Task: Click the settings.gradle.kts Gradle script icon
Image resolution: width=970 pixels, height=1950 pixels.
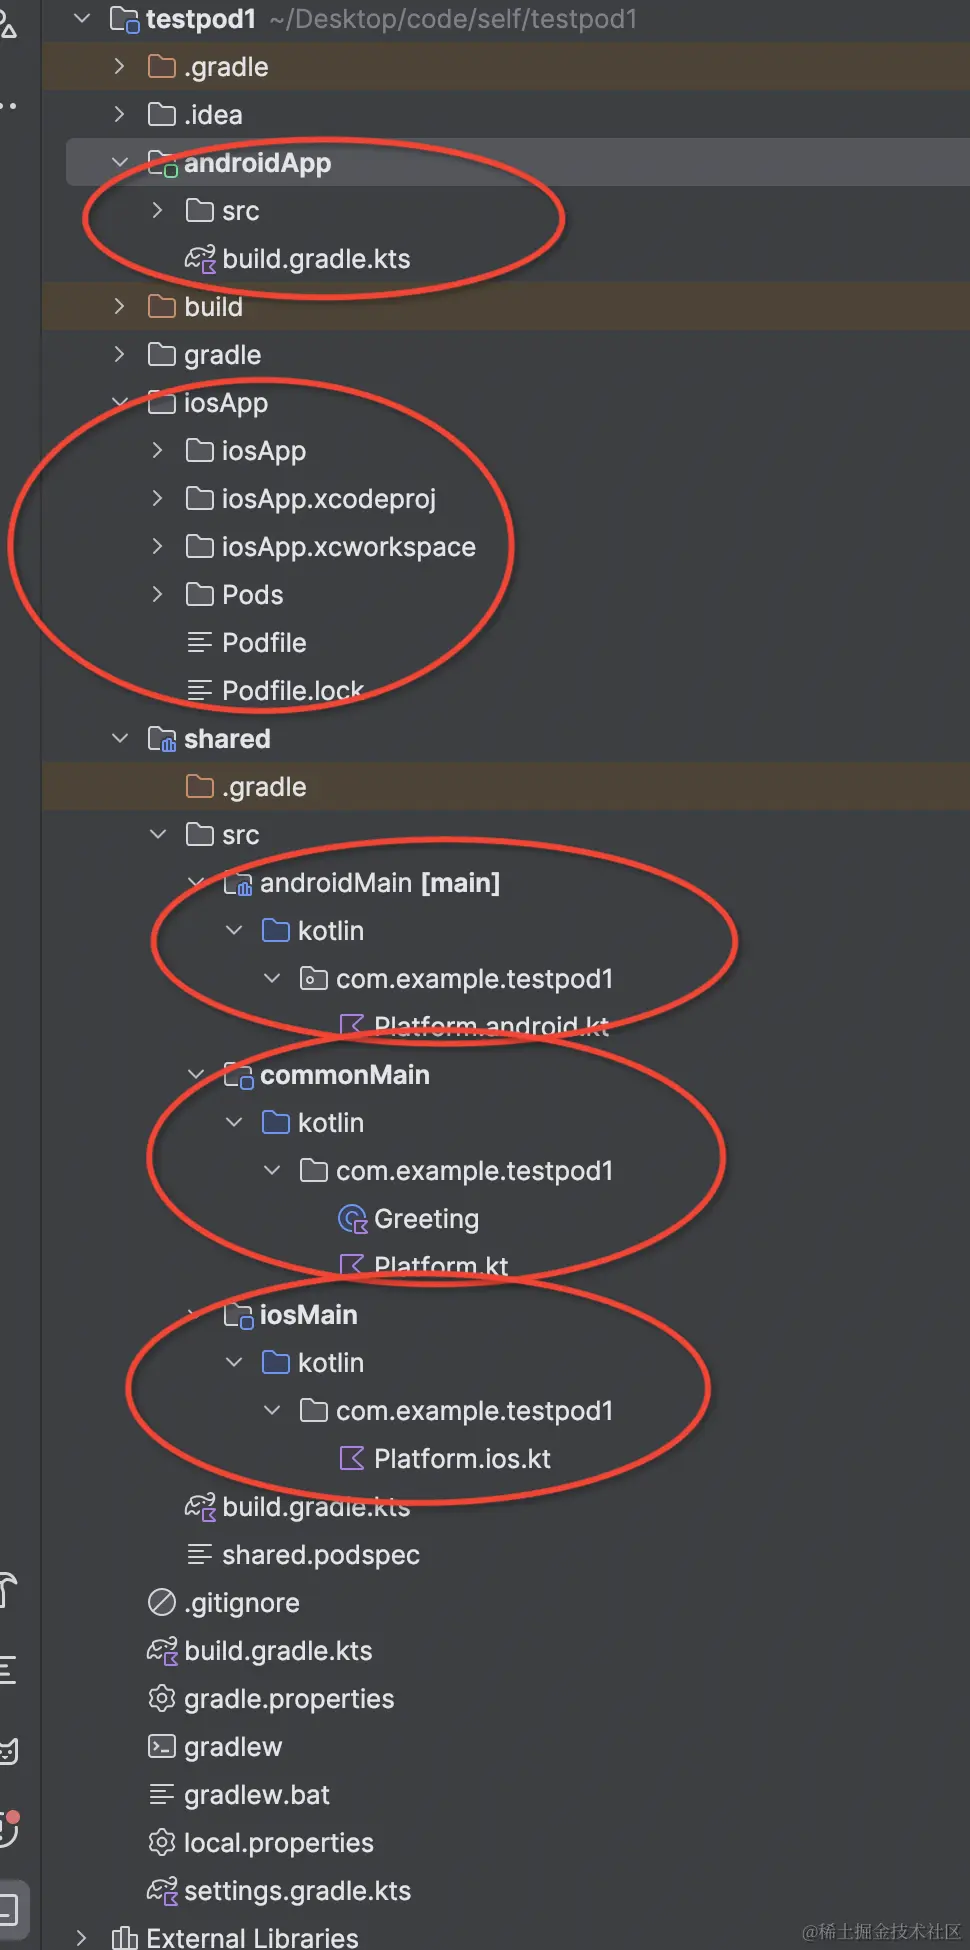Action: 162,1891
